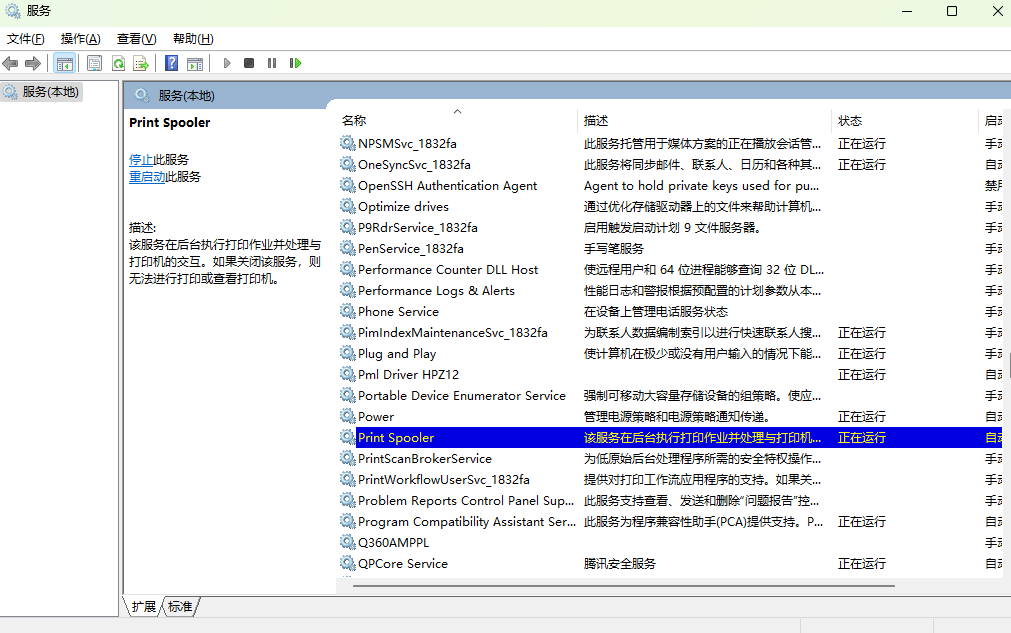The image size is (1011, 633).
Task: Minimize the 服务 window
Action: coord(907,11)
